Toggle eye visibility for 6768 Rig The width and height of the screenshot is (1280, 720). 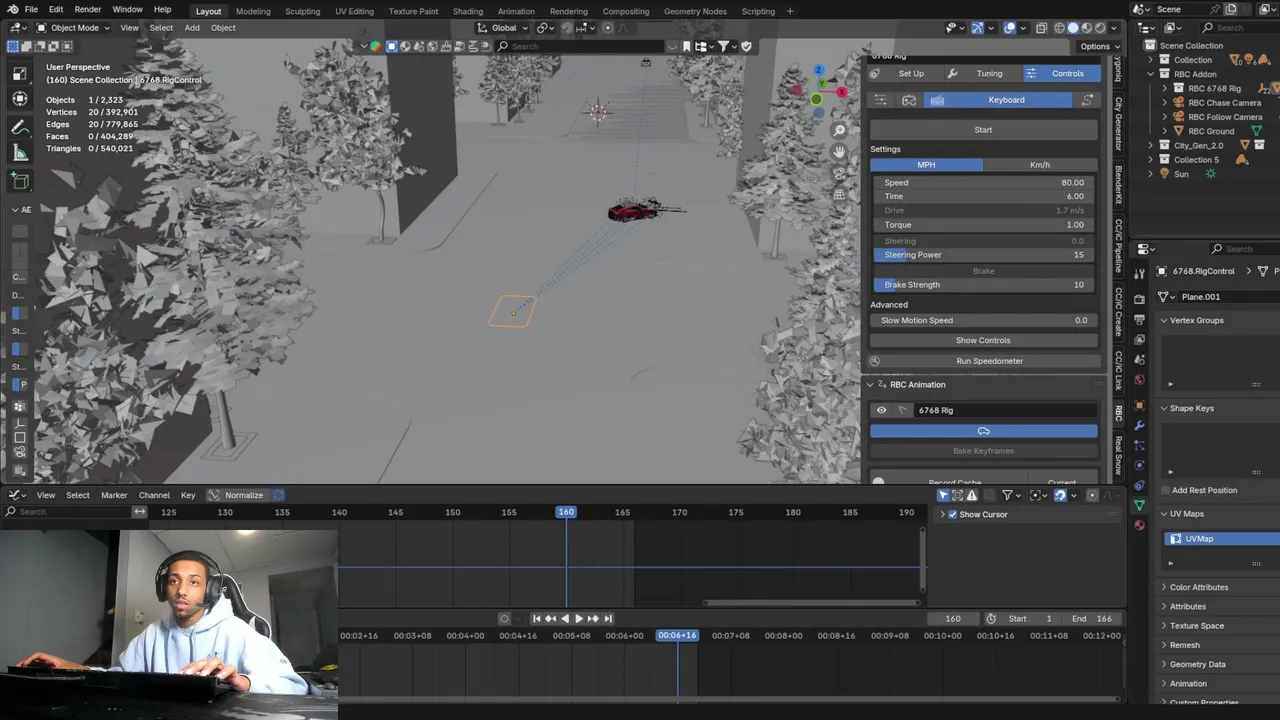881,410
